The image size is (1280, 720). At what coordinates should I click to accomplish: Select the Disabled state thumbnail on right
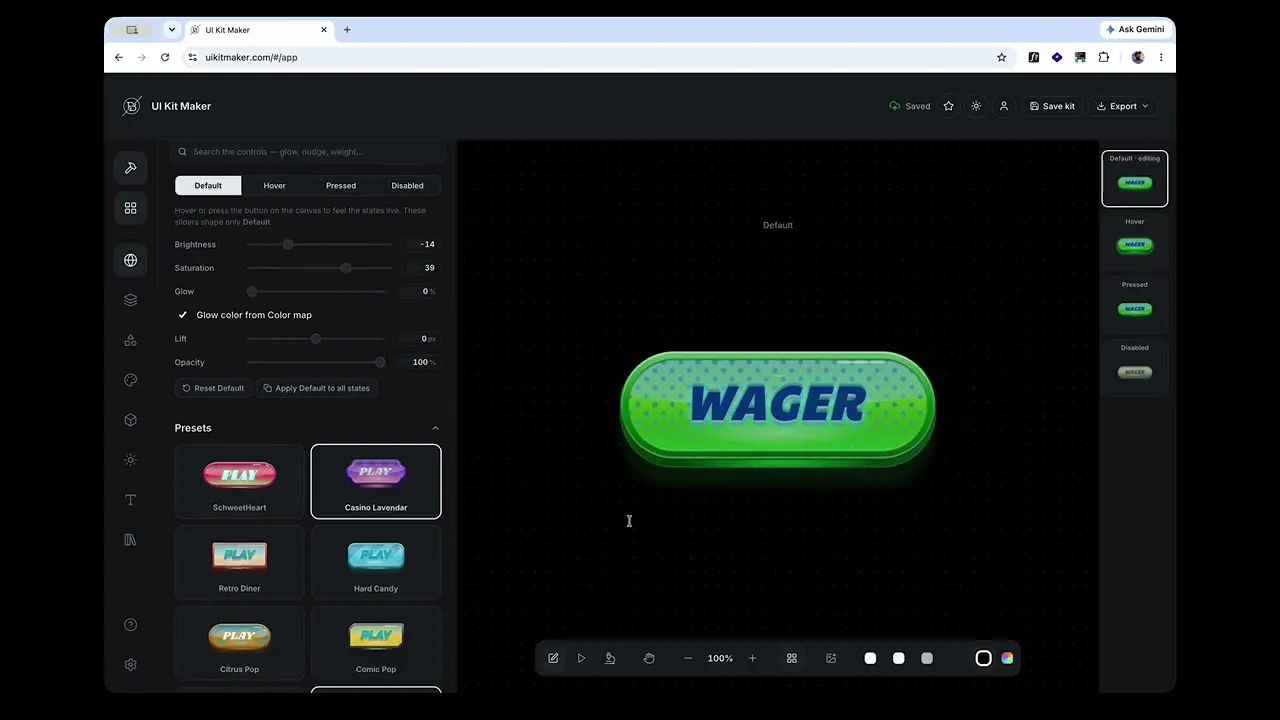pyautogui.click(x=1135, y=367)
